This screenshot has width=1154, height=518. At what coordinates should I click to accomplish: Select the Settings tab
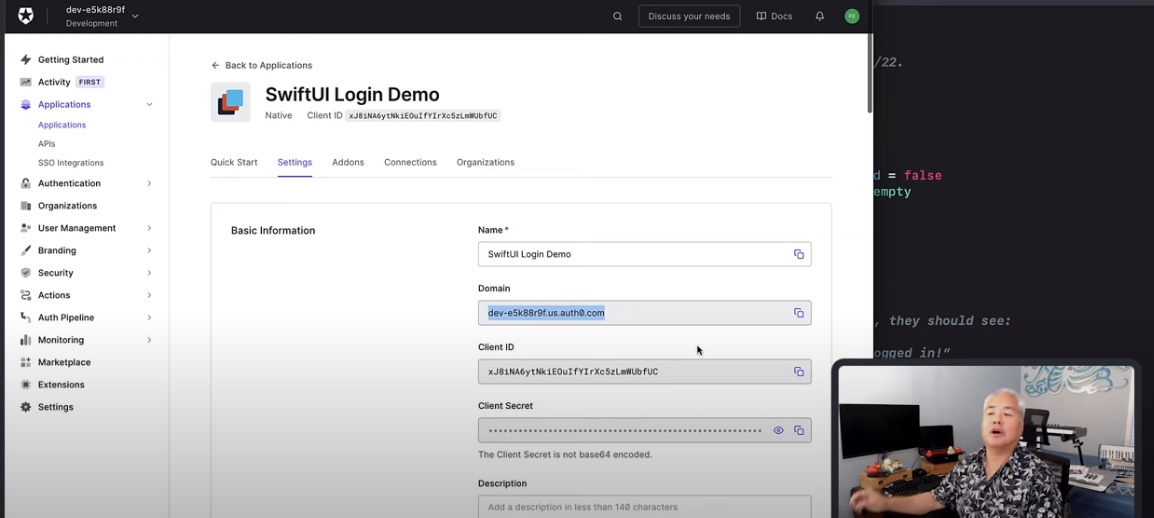pyautogui.click(x=294, y=162)
